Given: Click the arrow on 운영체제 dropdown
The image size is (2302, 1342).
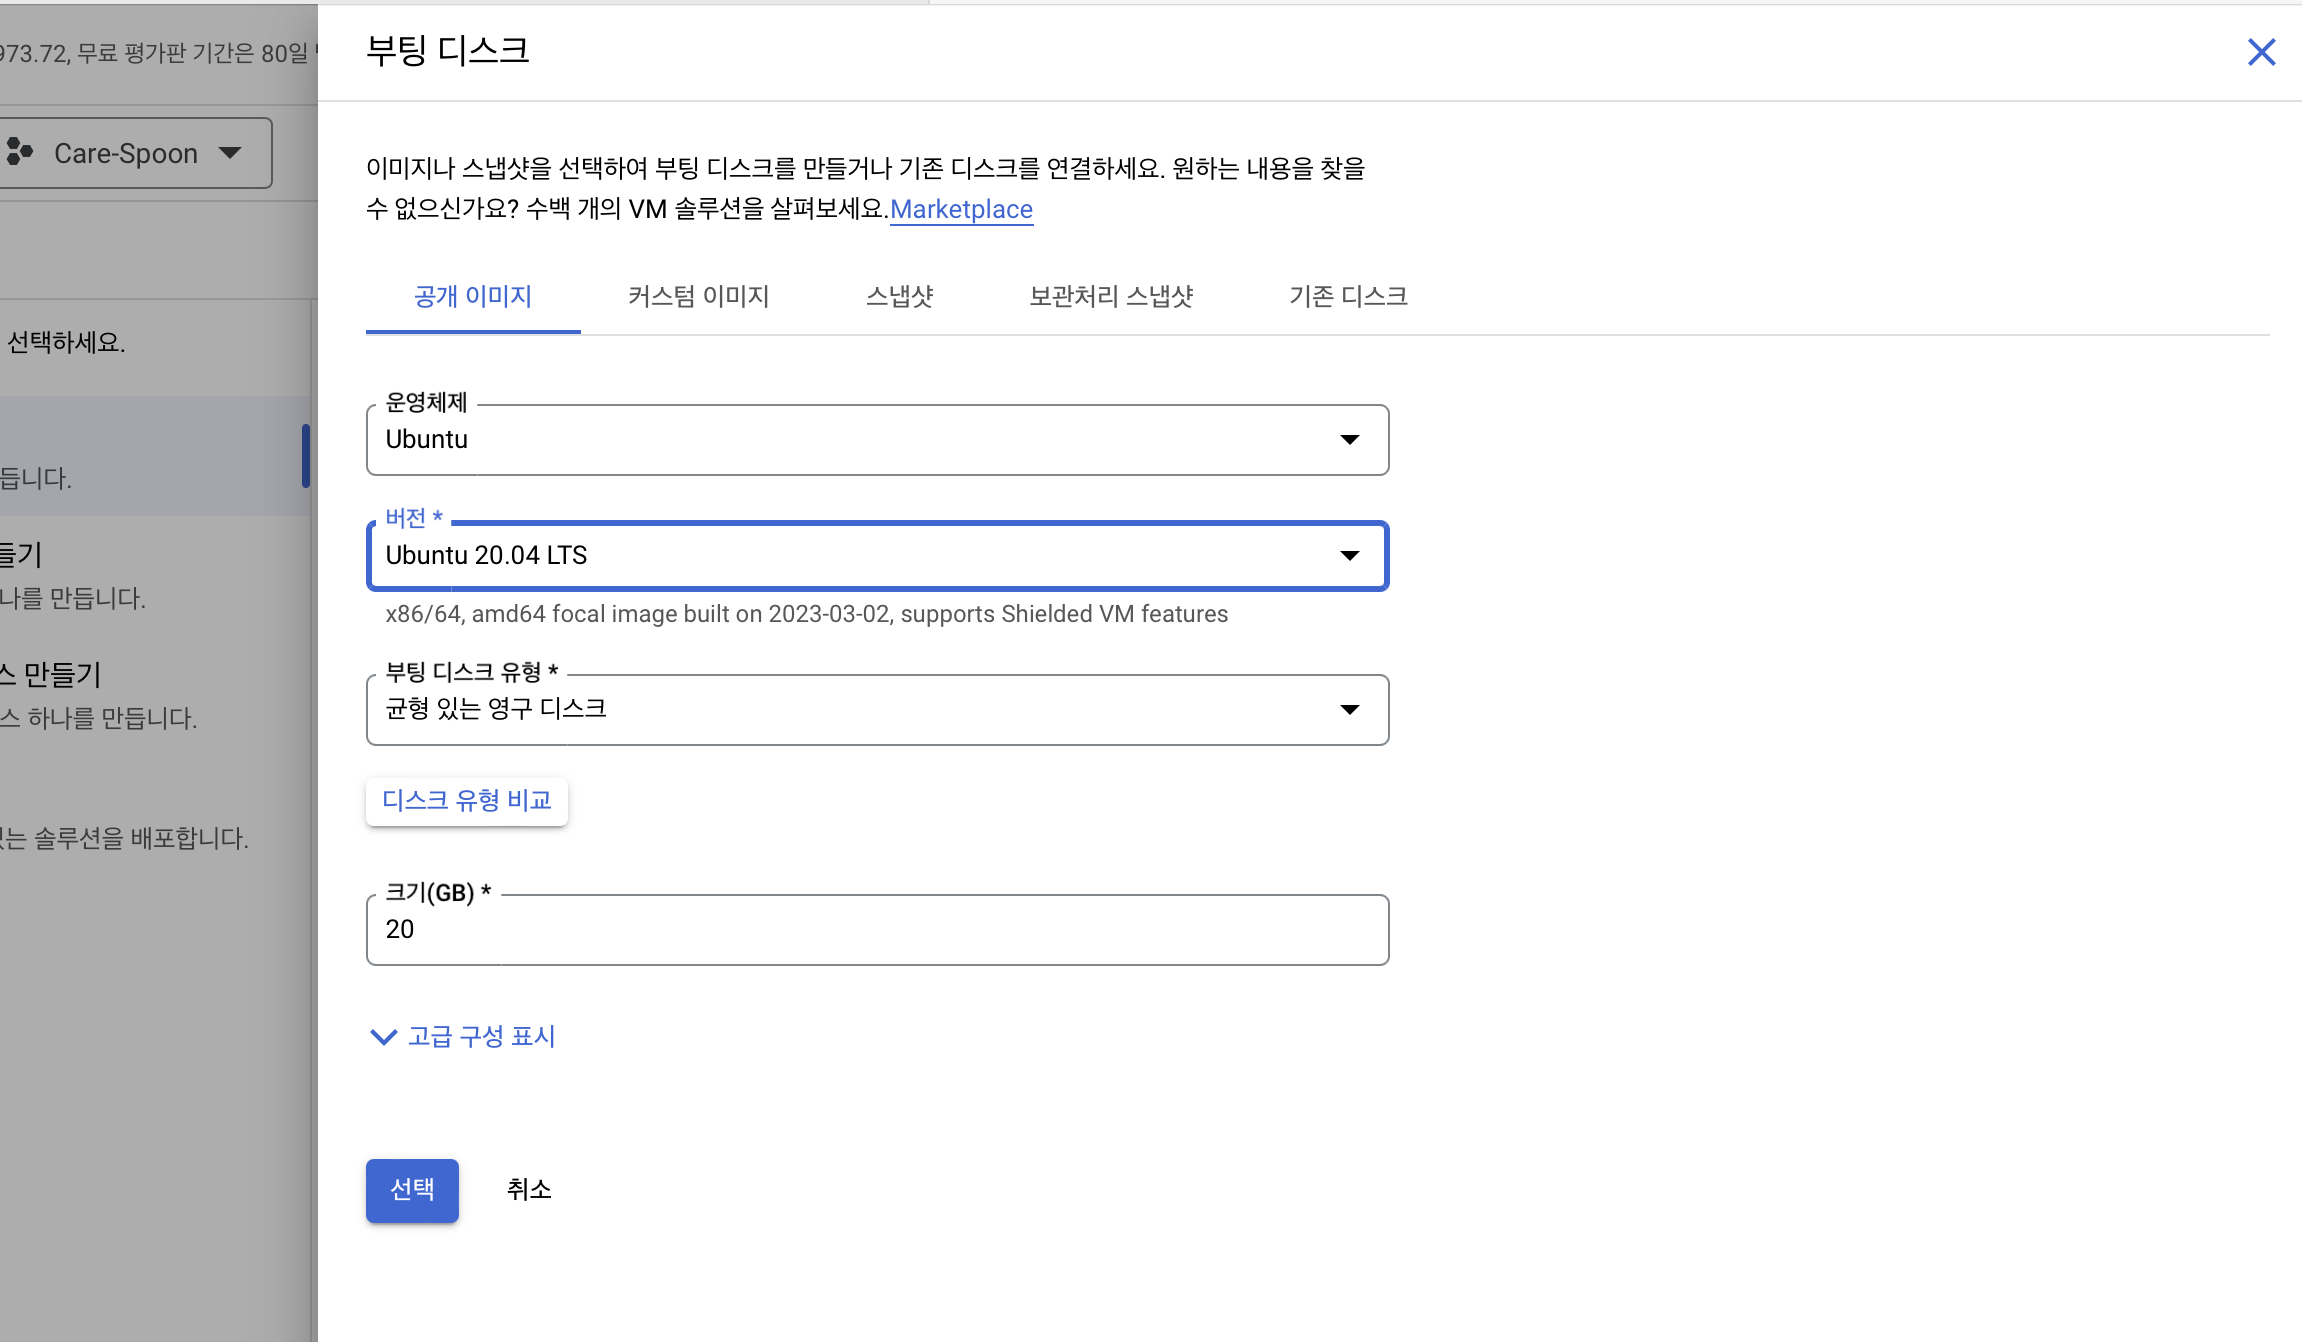Looking at the screenshot, I should tap(1350, 440).
